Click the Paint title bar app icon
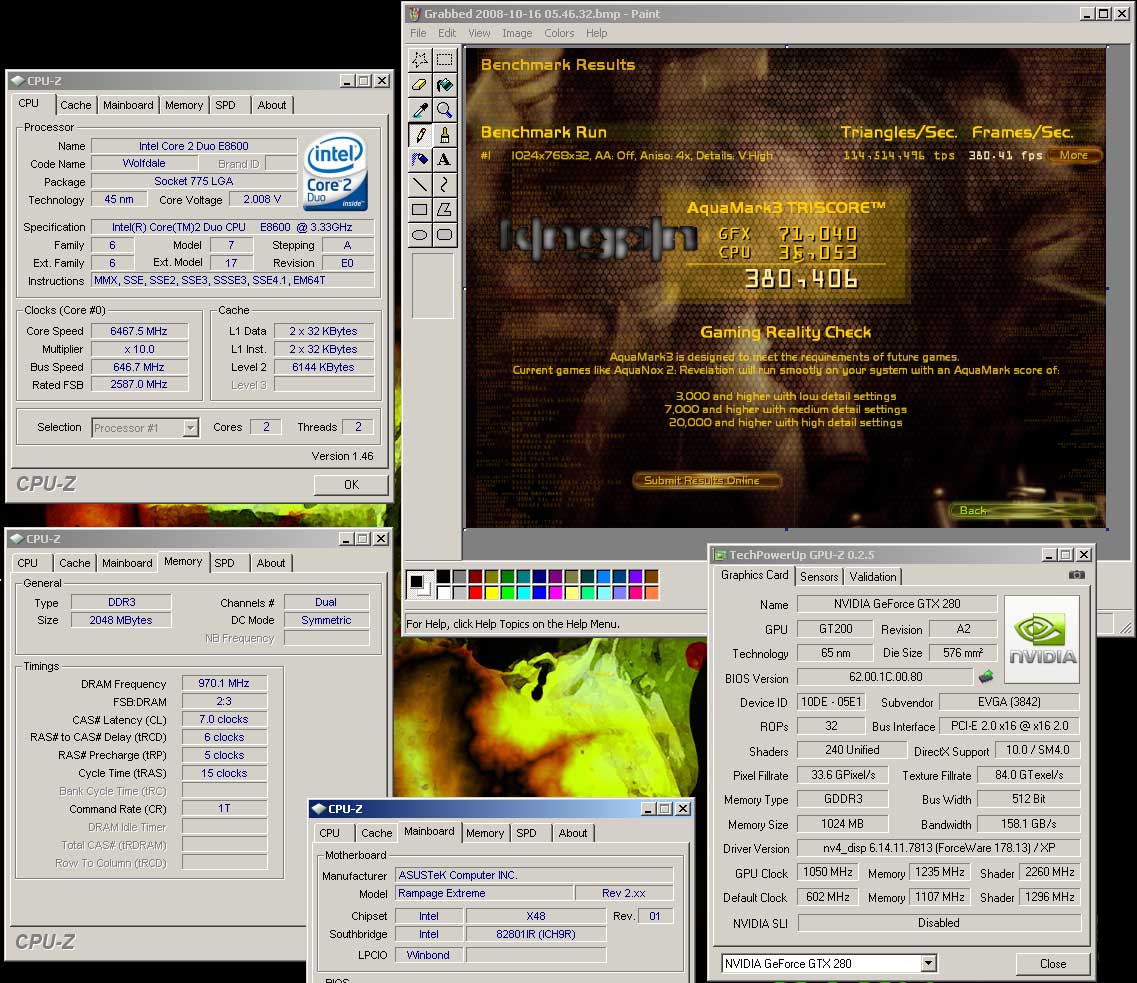This screenshot has width=1137, height=983. click(414, 14)
